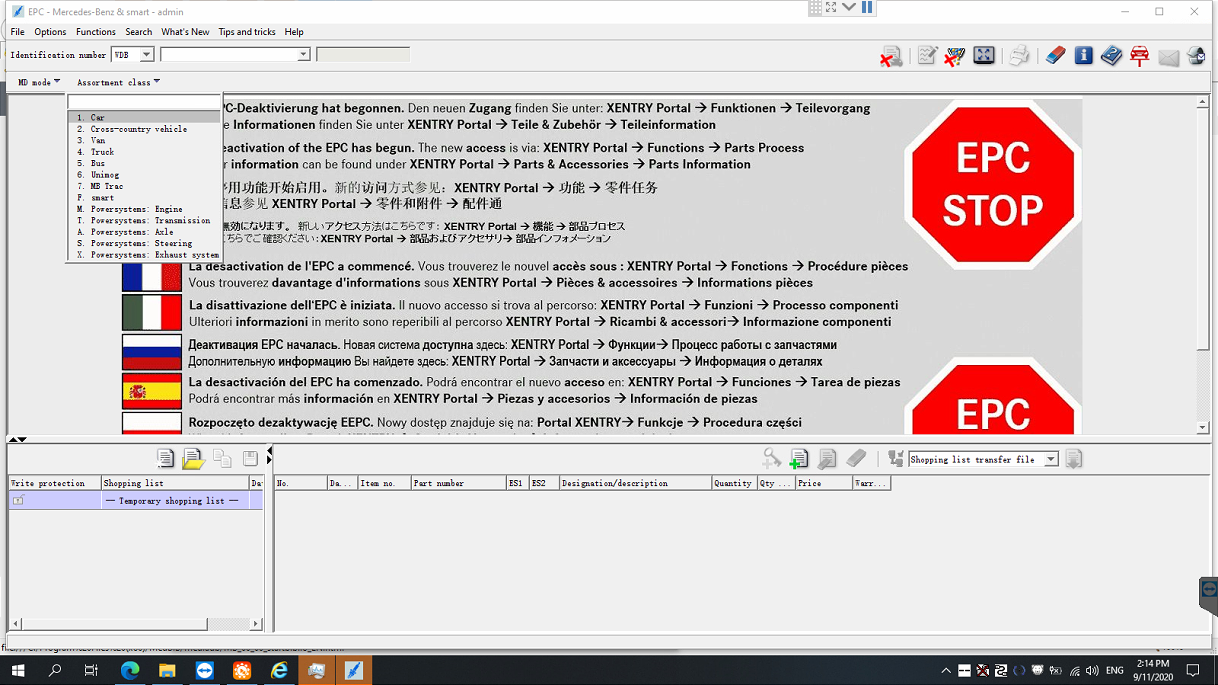Open the Windows Start menu
Viewport: 1218px width, 685px height.
coord(18,670)
